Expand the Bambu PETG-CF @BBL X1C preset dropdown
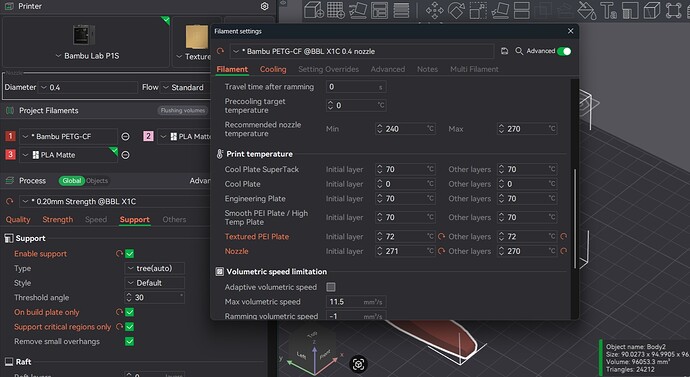Image resolution: width=690 pixels, height=377 pixels. tap(361, 51)
